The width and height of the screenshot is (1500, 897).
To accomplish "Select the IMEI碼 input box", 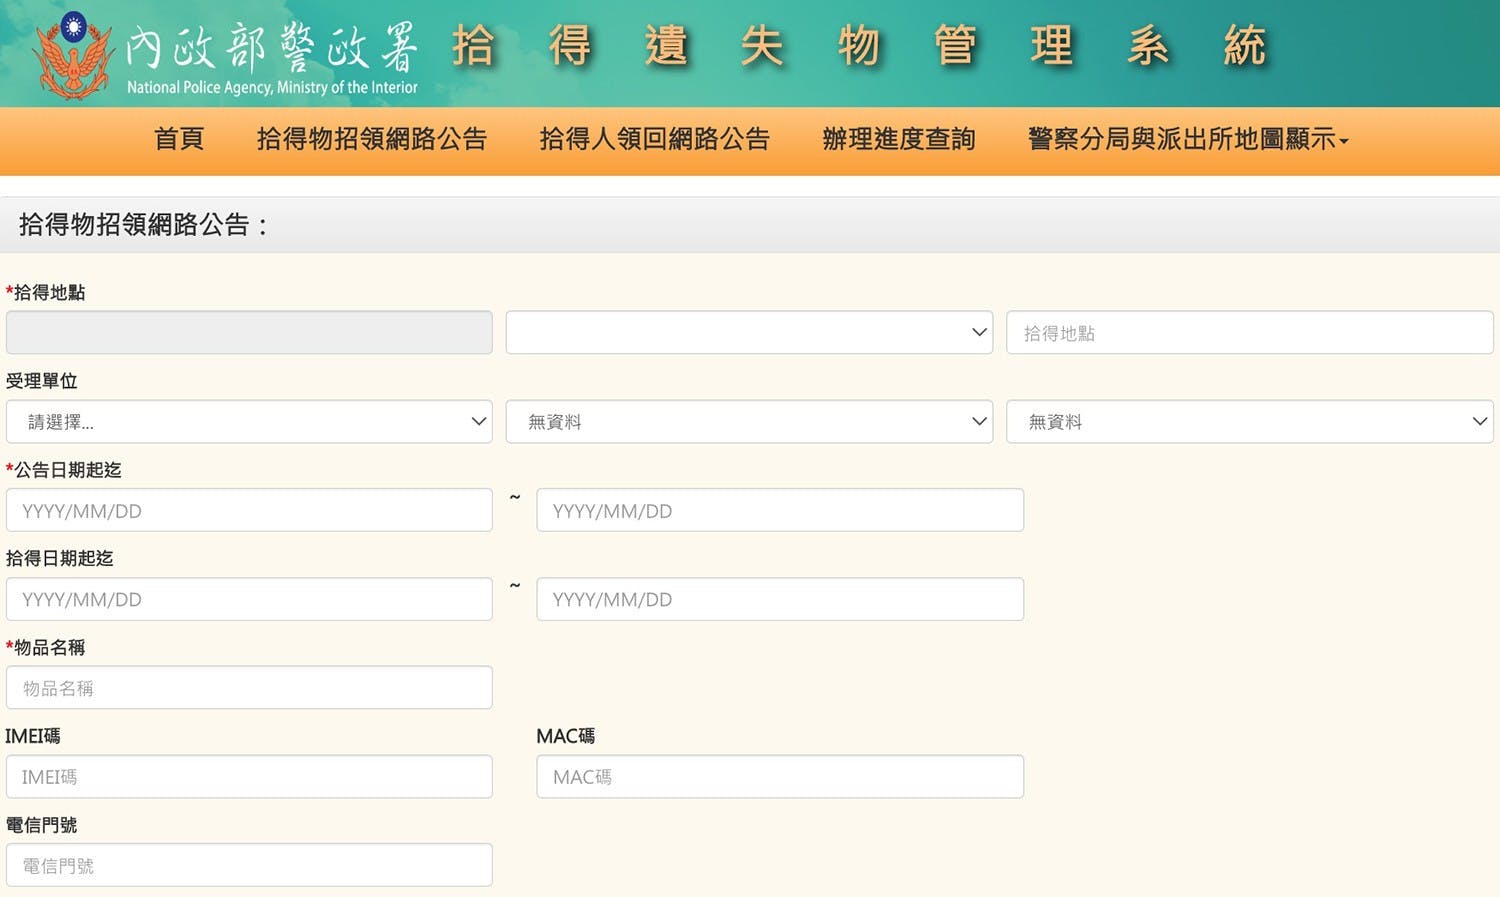I will point(248,777).
